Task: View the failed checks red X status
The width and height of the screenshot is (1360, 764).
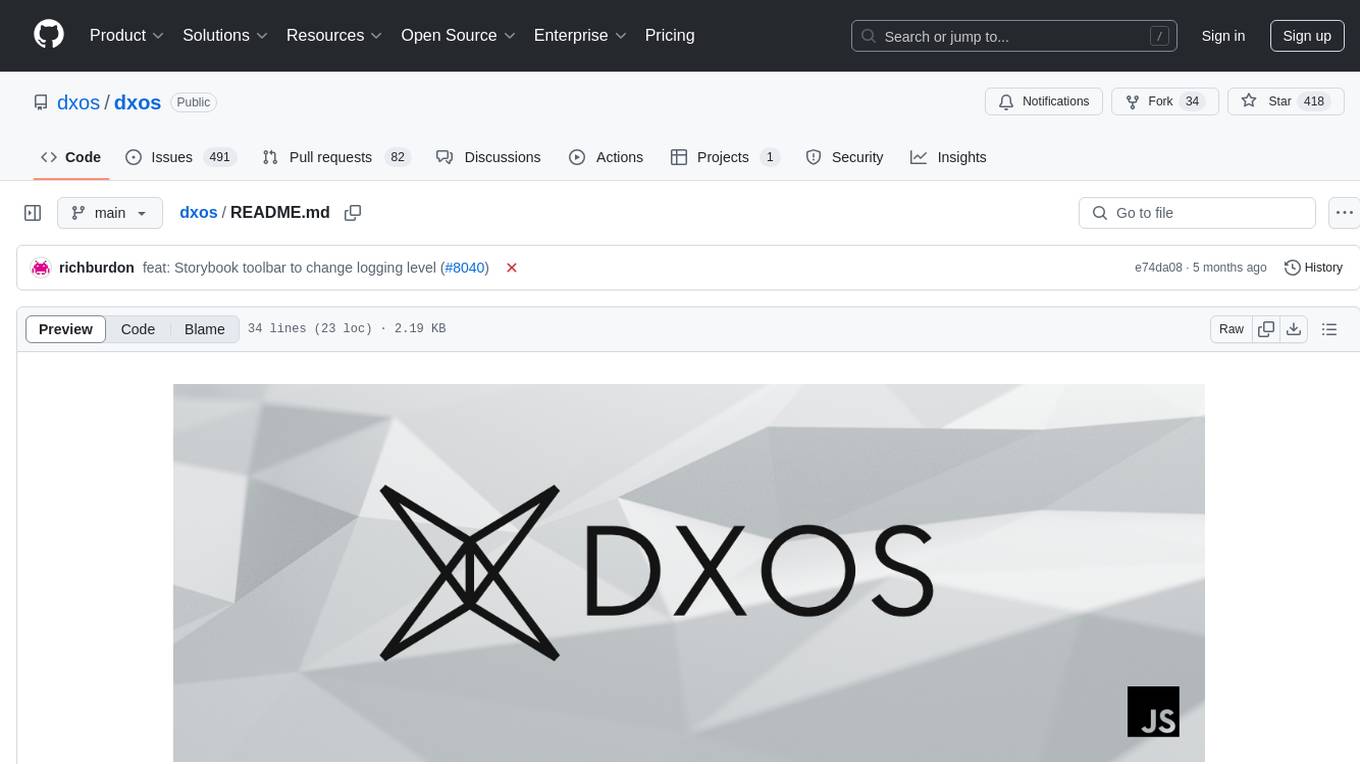Action: 511,268
